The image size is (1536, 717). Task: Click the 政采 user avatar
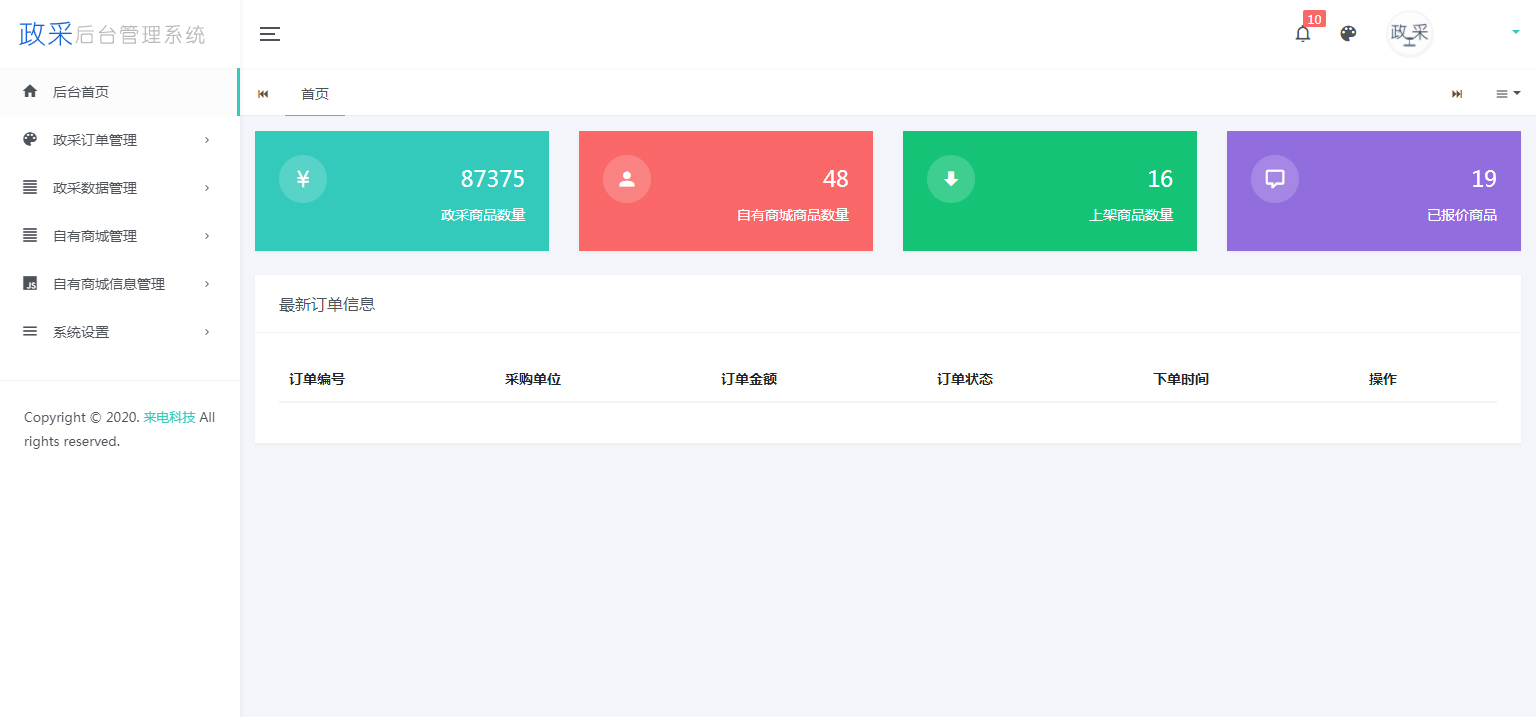point(1410,34)
